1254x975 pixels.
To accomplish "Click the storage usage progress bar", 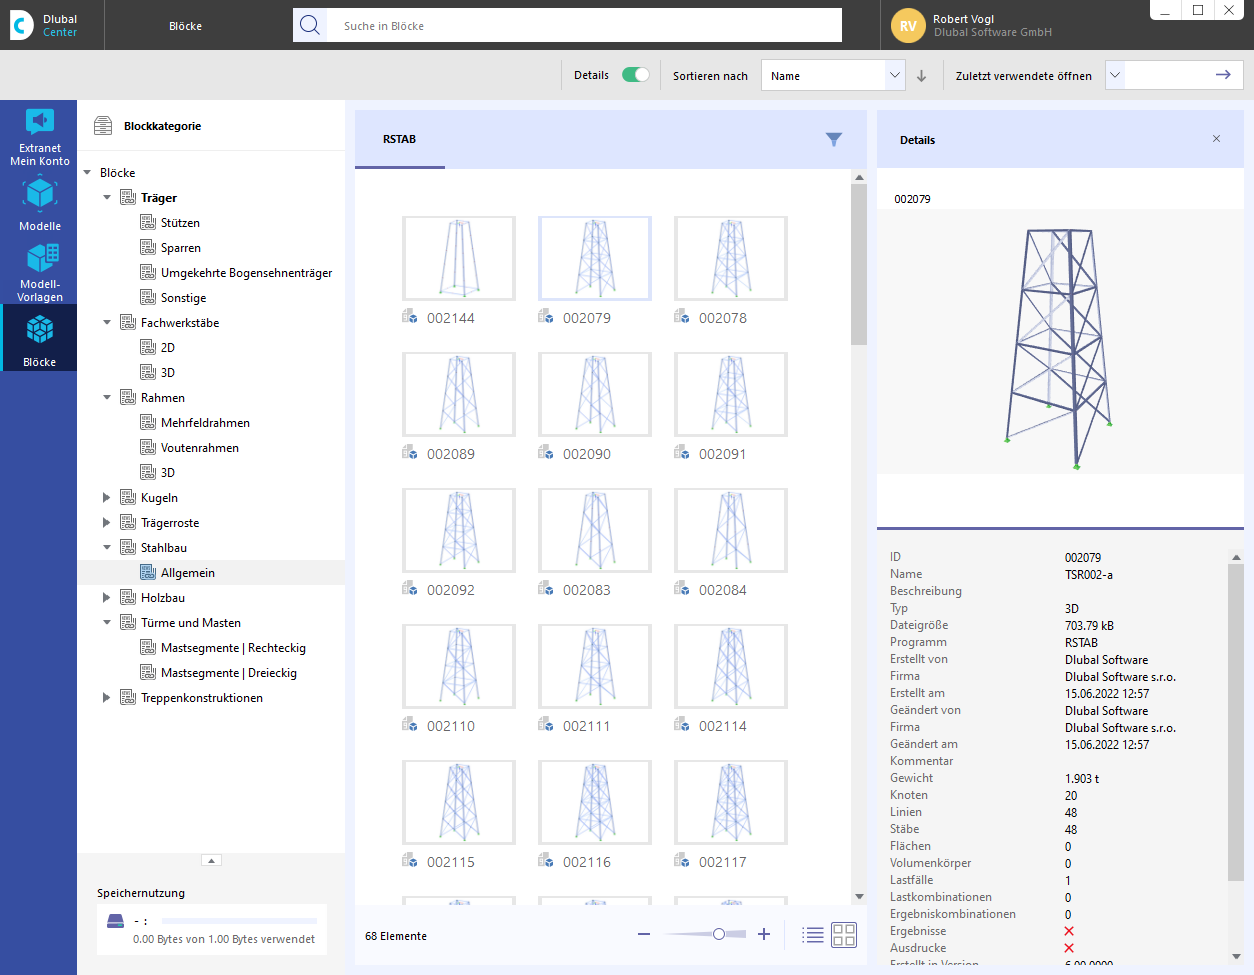I will [x=239, y=921].
